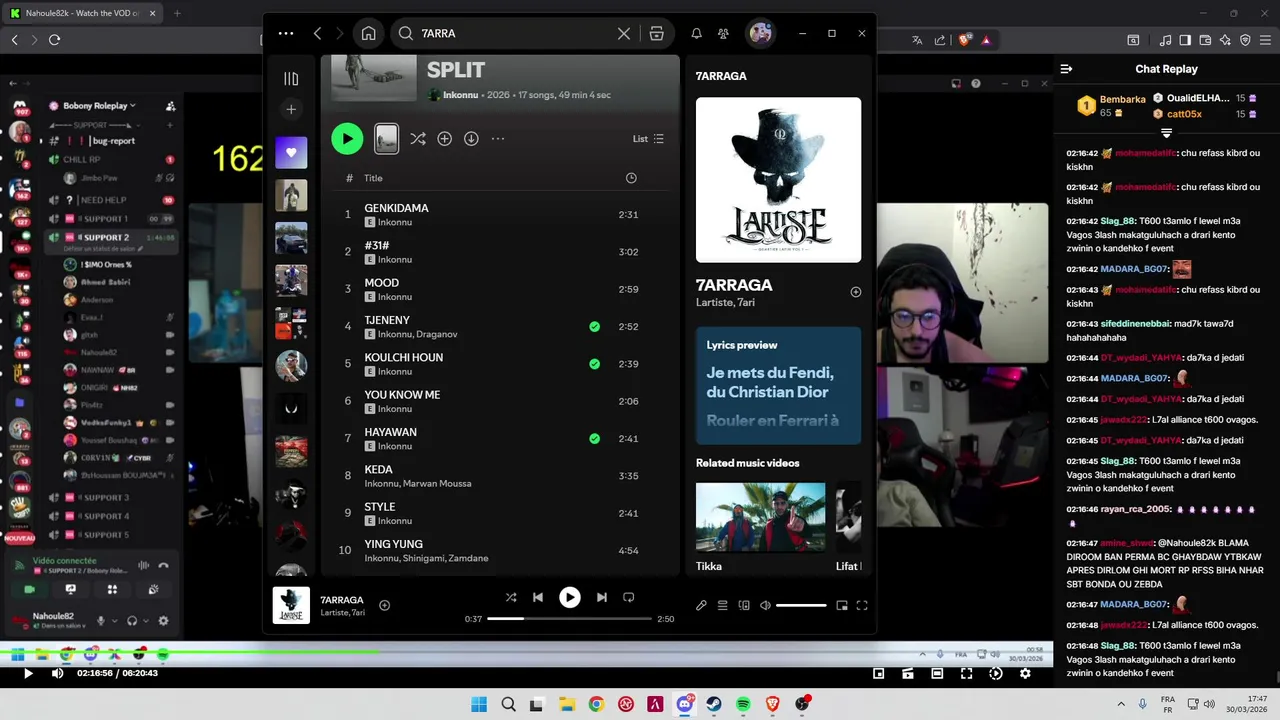Open Steam from the Windows taskbar
This screenshot has width=1280, height=720.
click(714, 704)
